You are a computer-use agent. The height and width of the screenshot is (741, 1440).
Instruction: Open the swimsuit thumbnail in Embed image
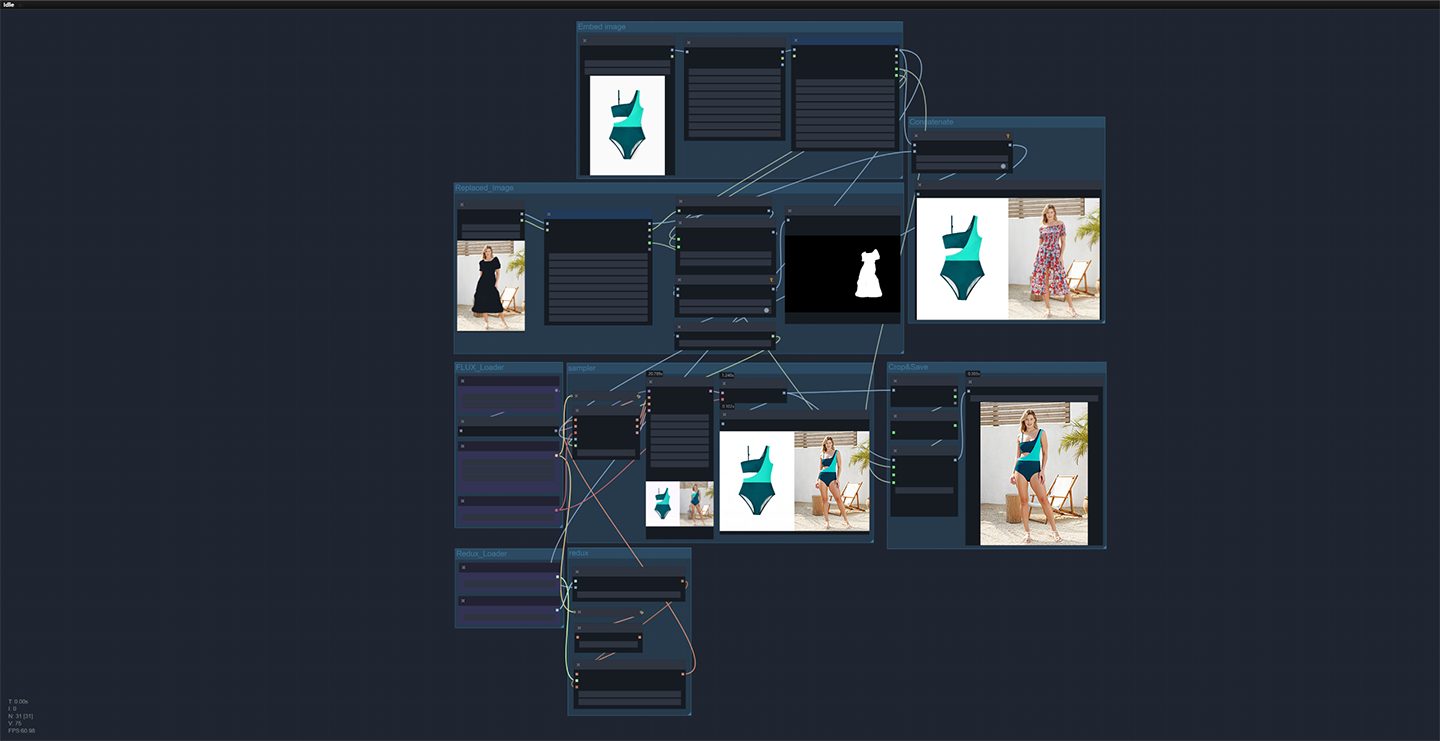tap(627, 125)
